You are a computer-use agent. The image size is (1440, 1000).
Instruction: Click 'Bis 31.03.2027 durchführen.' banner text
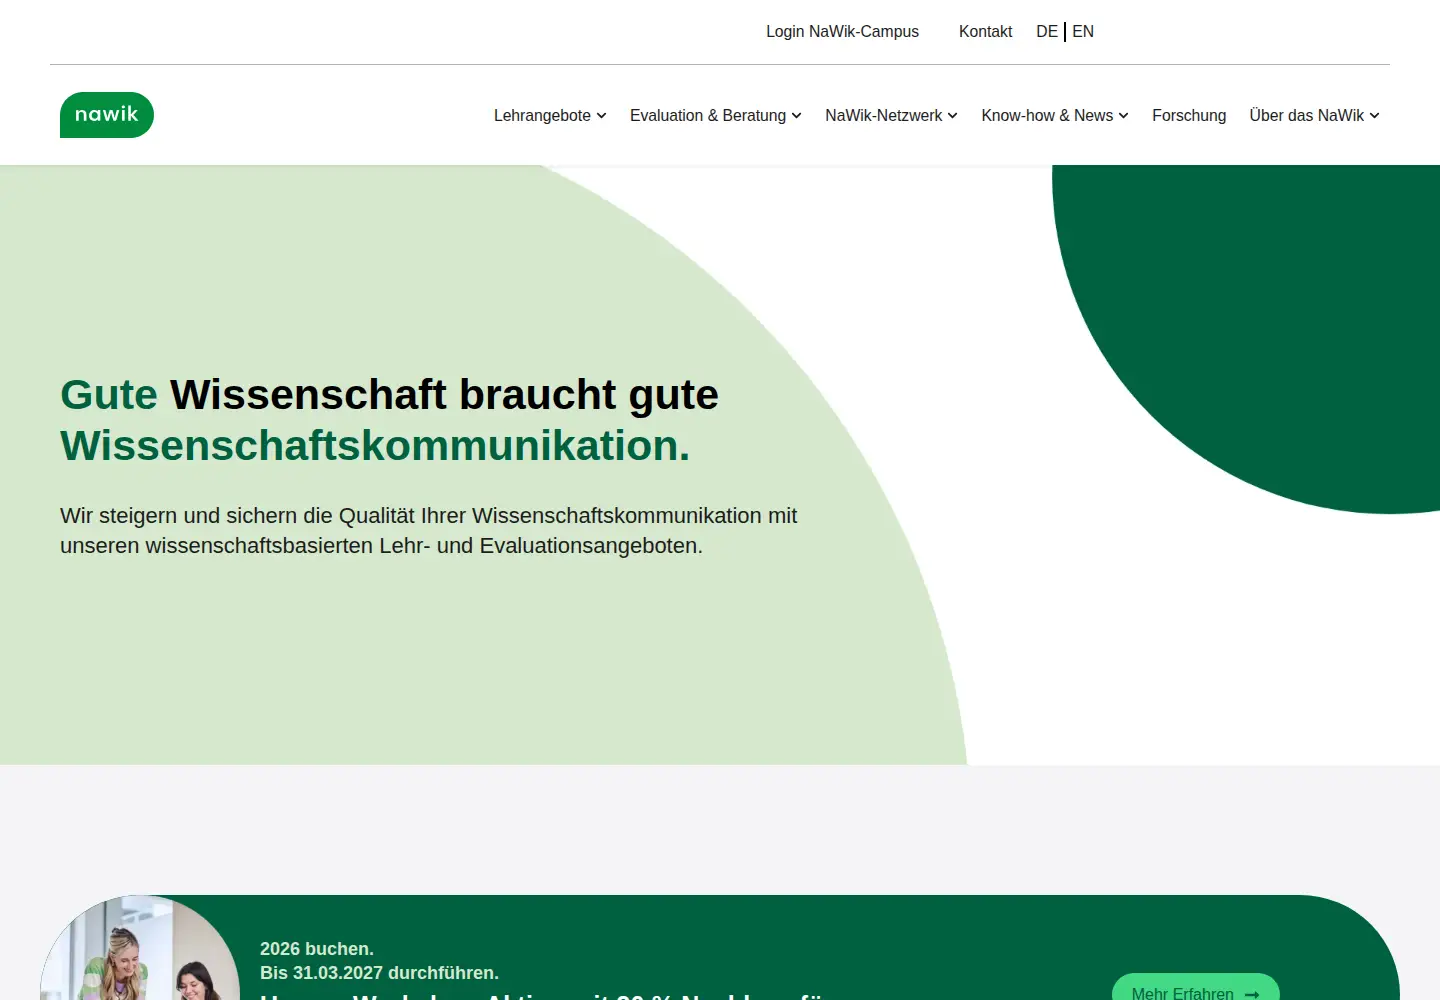[379, 973]
